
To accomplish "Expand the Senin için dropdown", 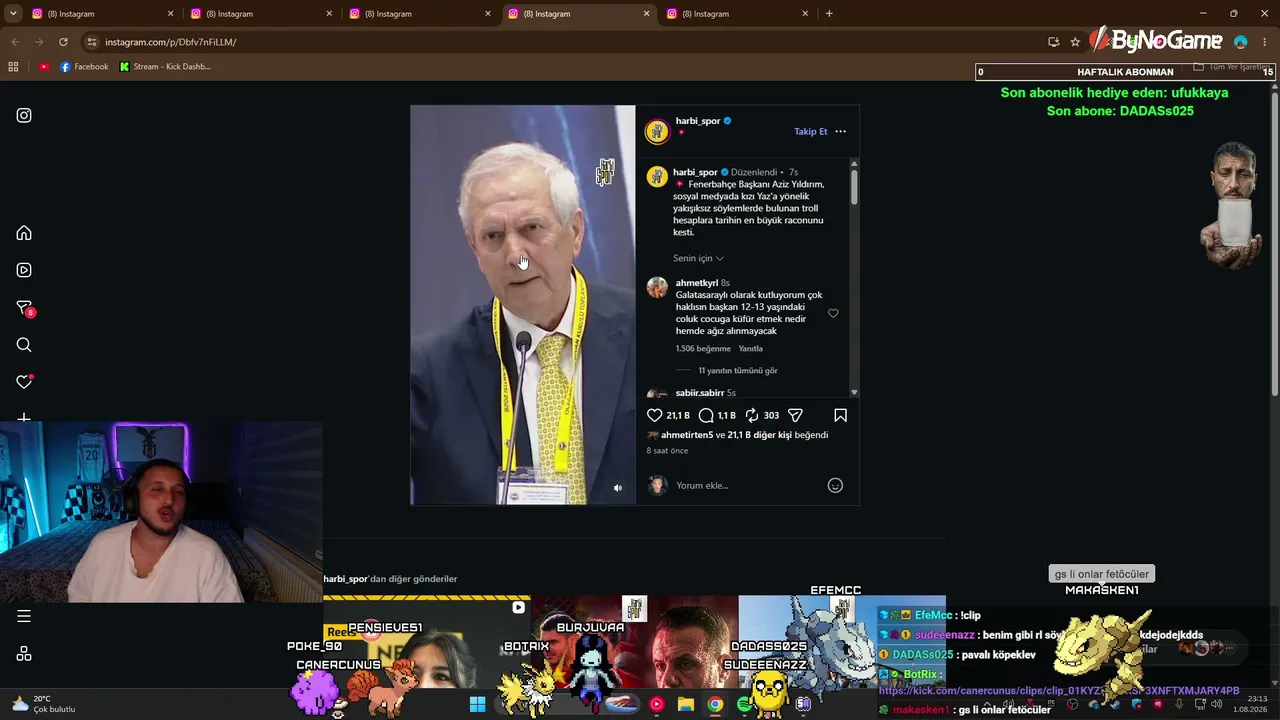I will [x=698, y=258].
